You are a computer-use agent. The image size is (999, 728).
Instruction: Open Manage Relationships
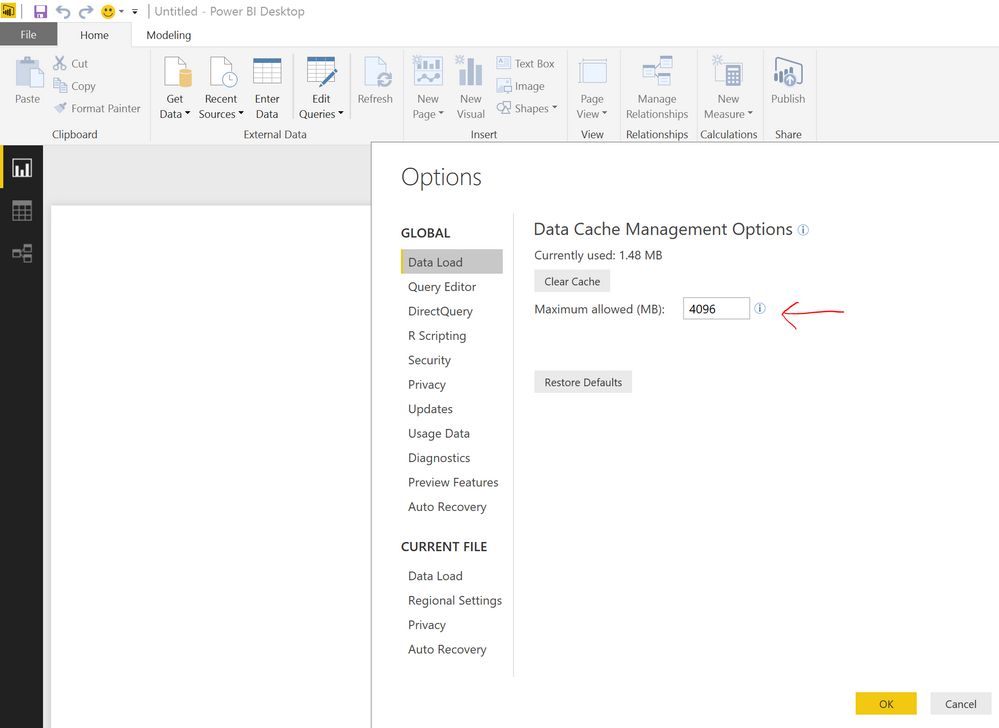pyautogui.click(x=657, y=87)
